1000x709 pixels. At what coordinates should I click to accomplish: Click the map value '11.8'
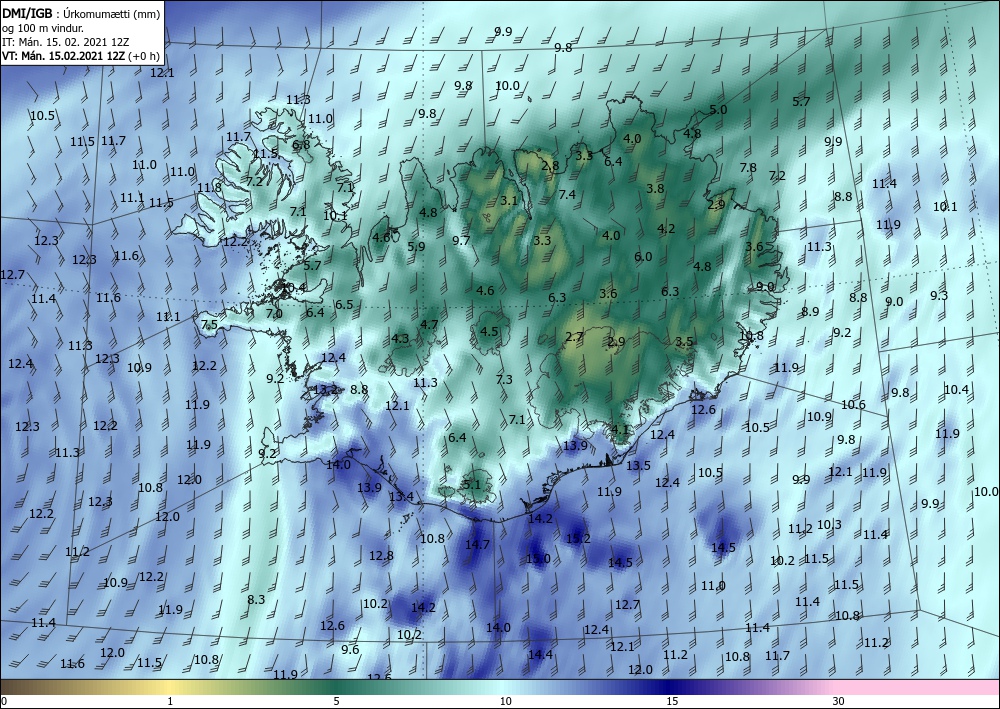pyautogui.click(x=209, y=187)
